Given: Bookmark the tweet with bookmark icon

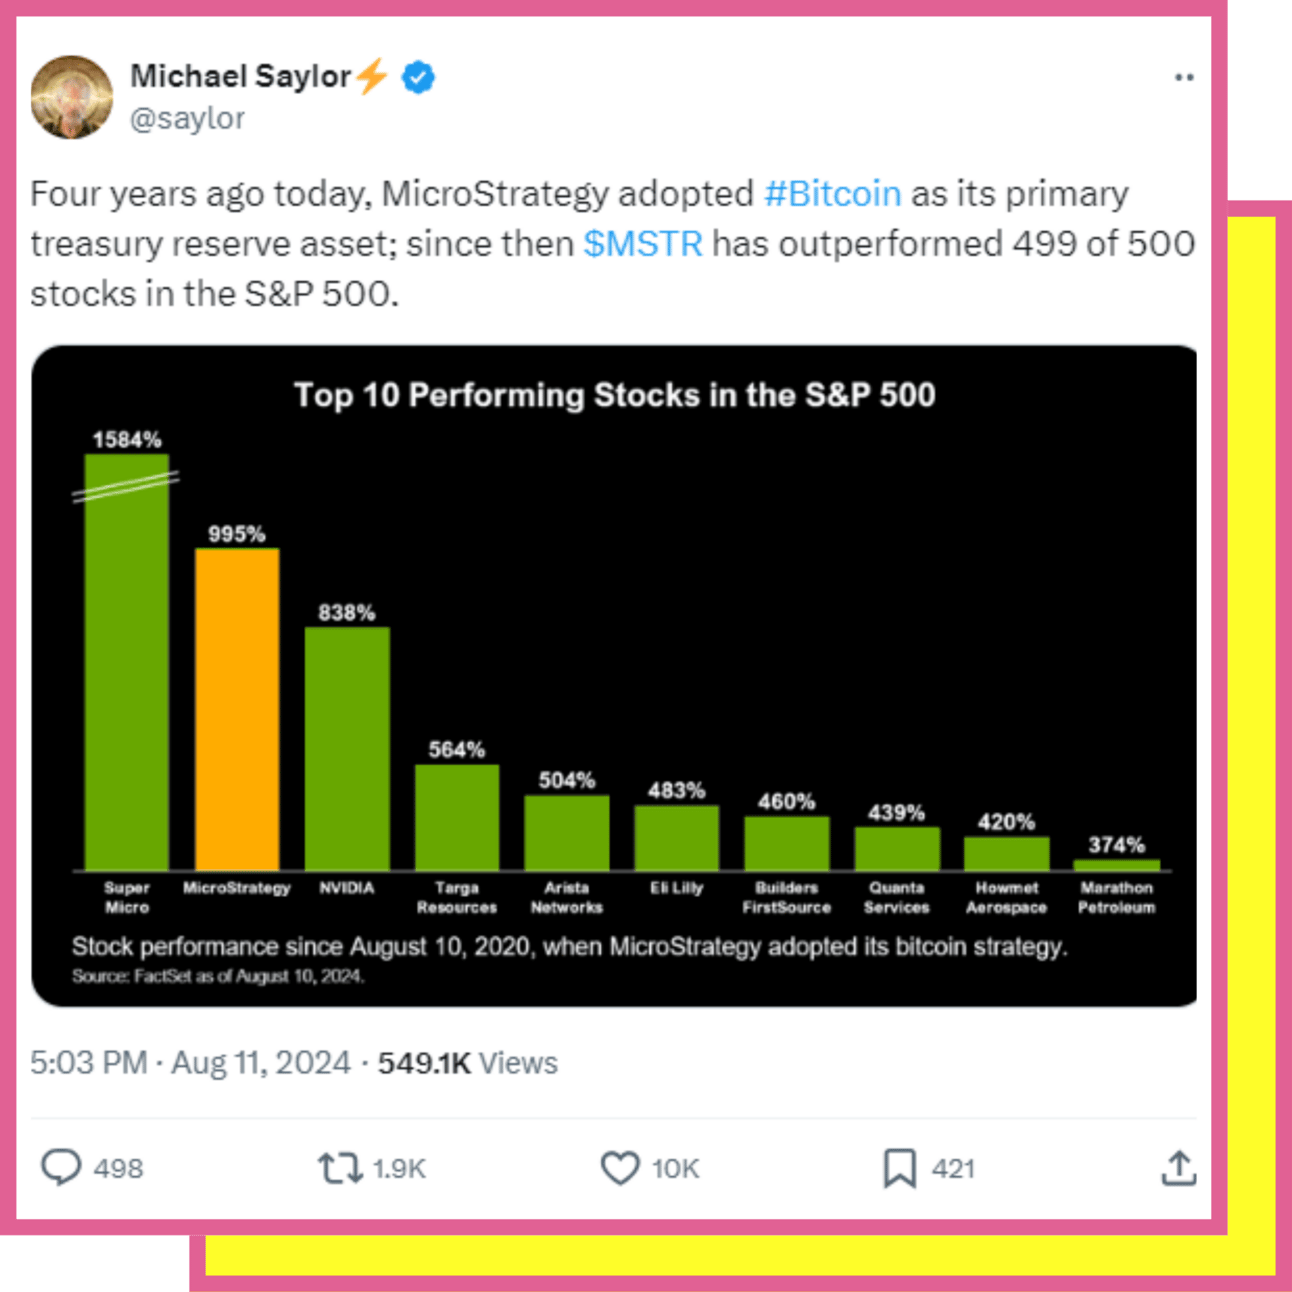Looking at the screenshot, I should pos(899,1167).
